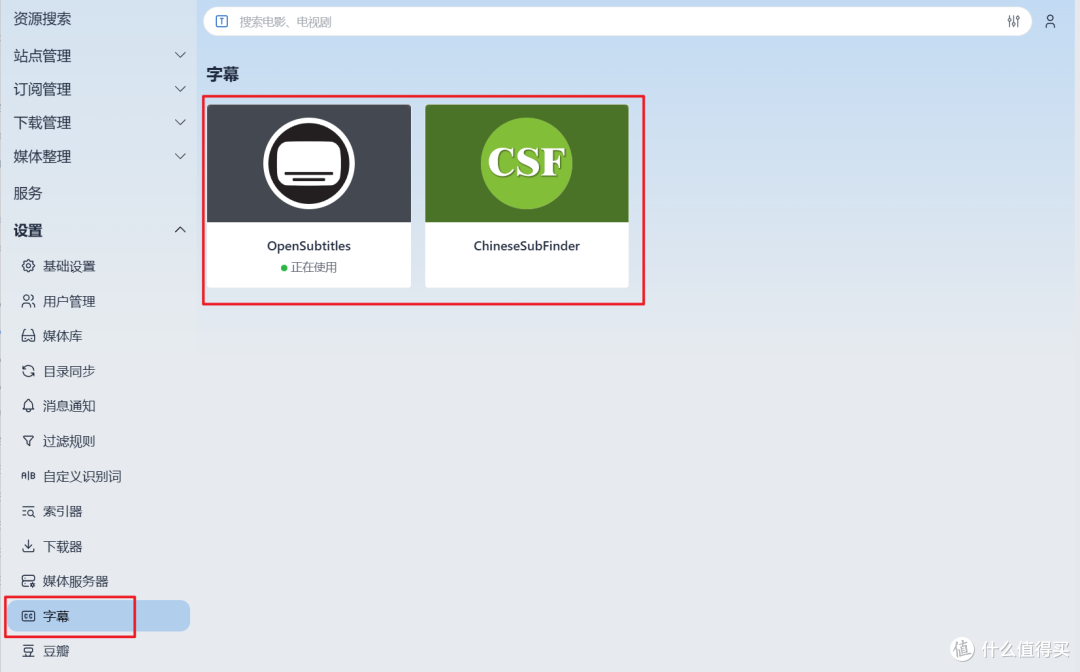This screenshot has width=1080, height=672.
Task: Click the OpenSubtitles logo image
Action: pos(309,163)
